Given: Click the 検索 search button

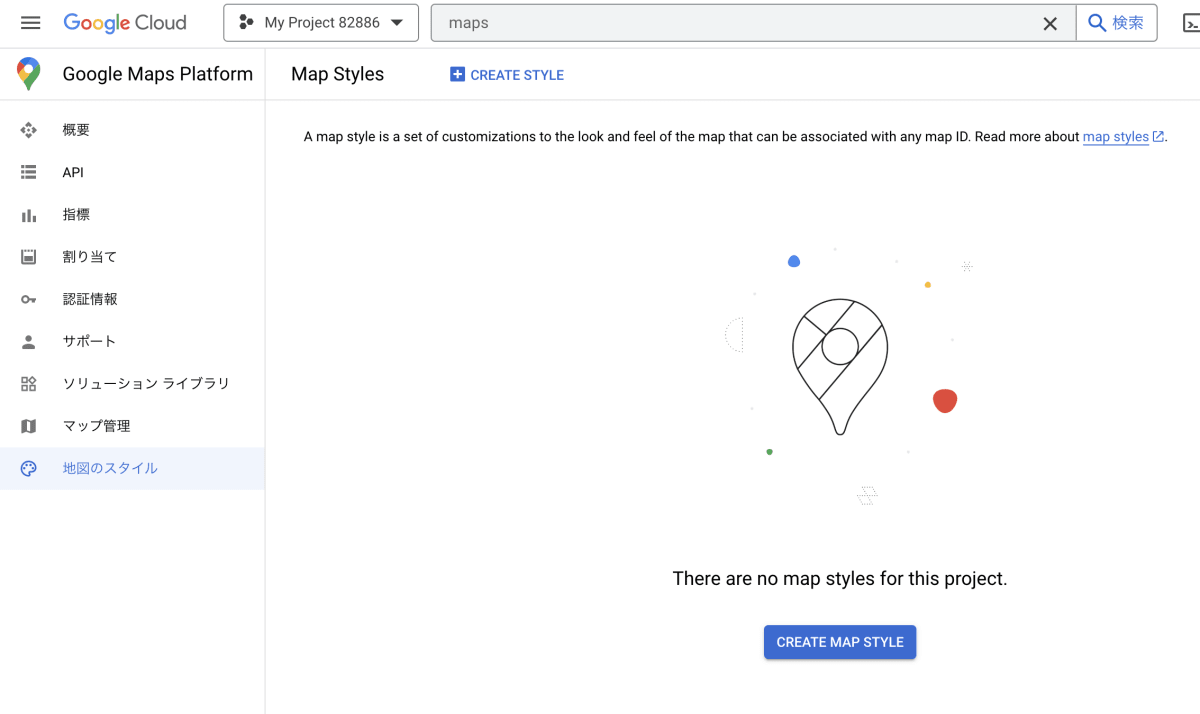Looking at the screenshot, I should click(x=1116, y=23).
